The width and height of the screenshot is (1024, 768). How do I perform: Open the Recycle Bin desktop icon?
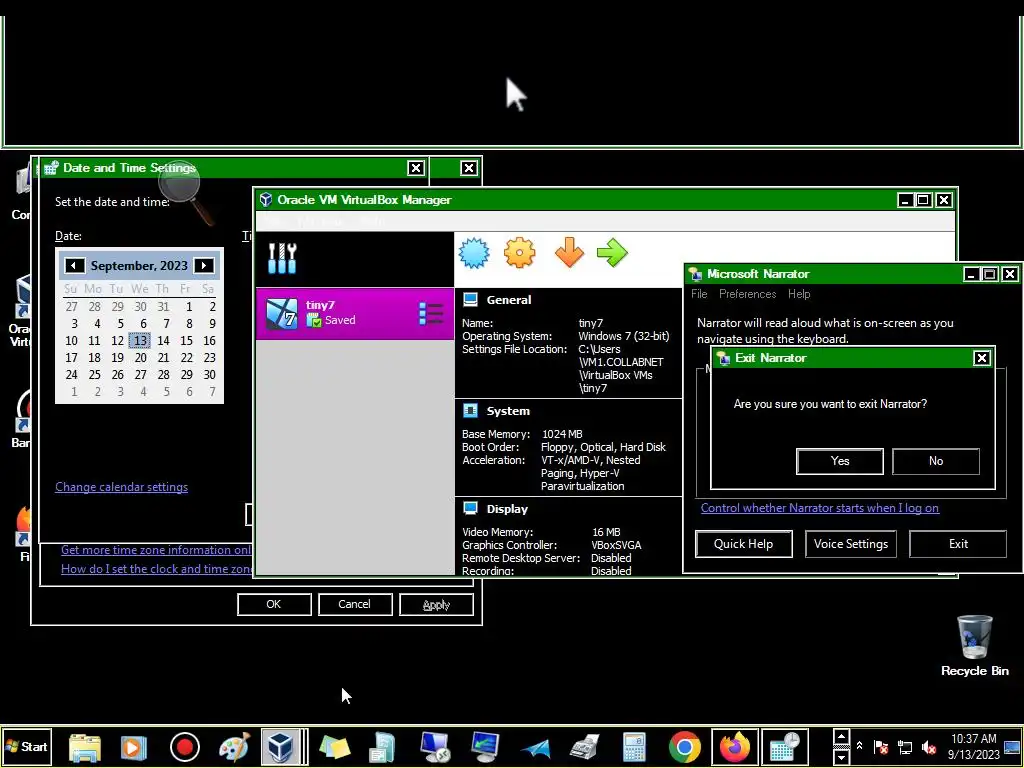pos(974,645)
